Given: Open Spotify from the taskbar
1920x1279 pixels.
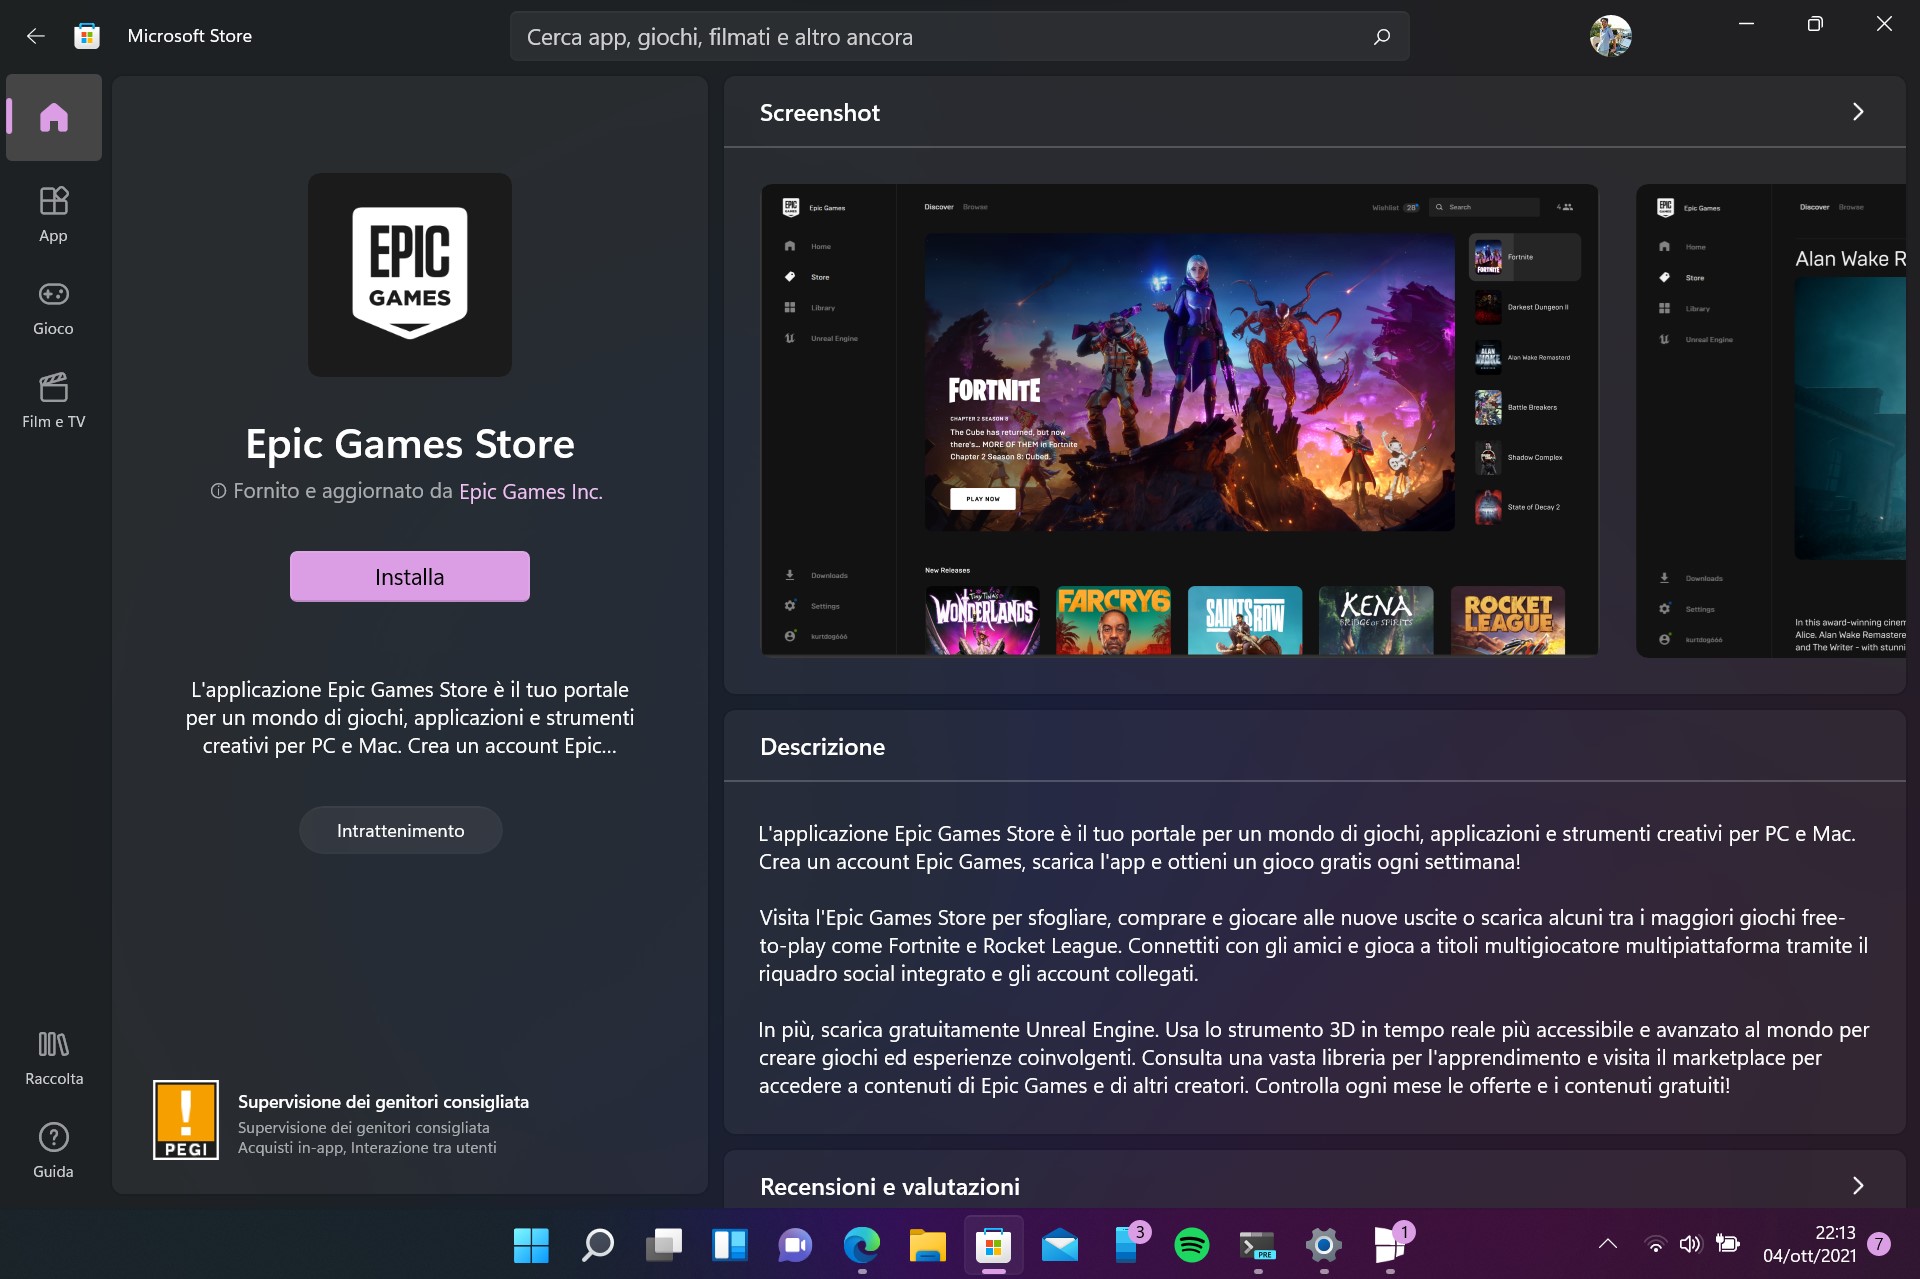Looking at the screenshot, I should [1191, 1245].
